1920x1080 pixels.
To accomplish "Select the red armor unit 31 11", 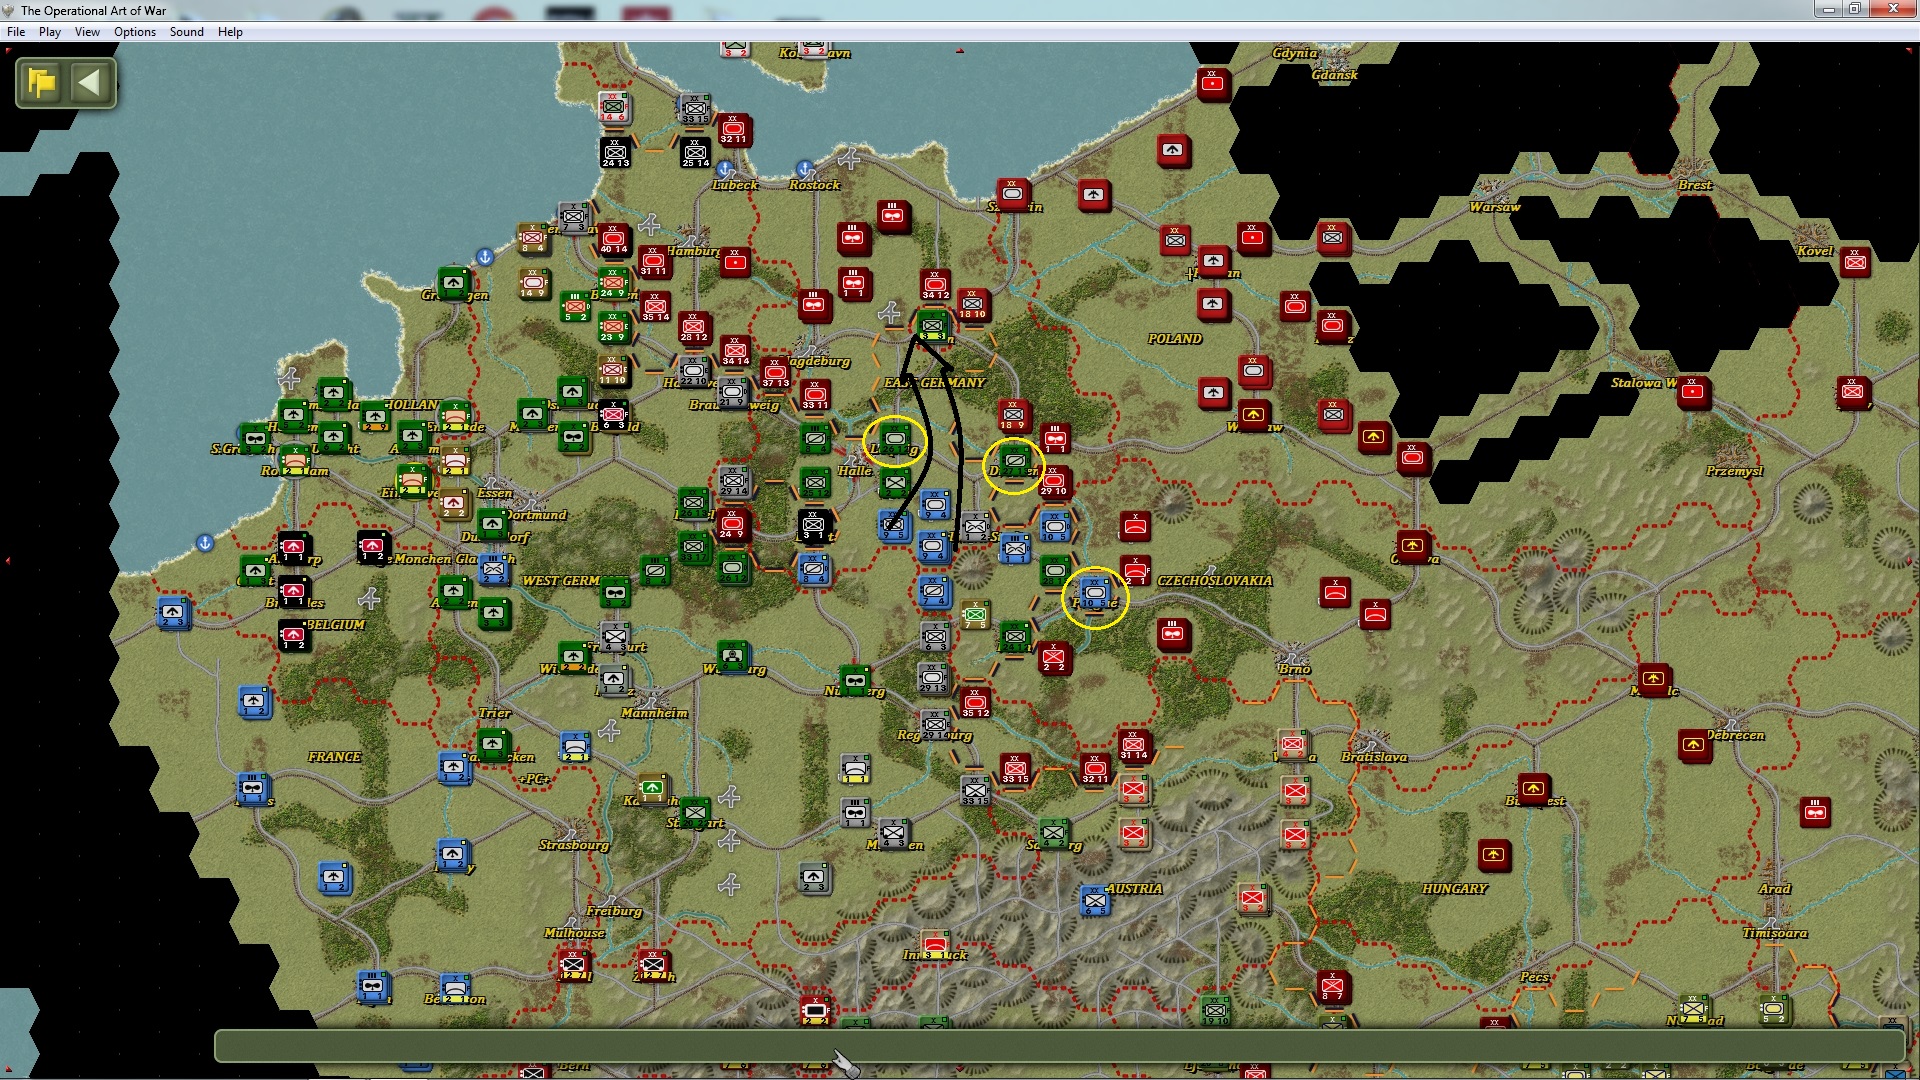I will [653, 262].
